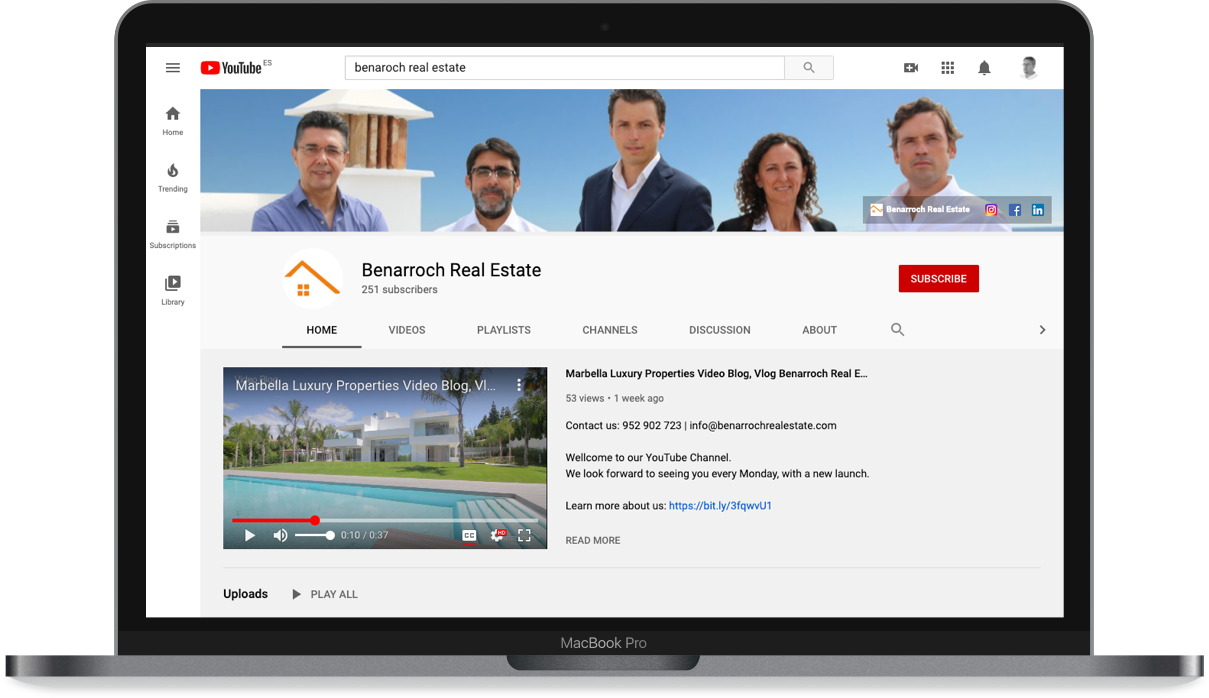Select the HOME channel tab
This screenshot has height=698, width=1209.
(322, 330)
